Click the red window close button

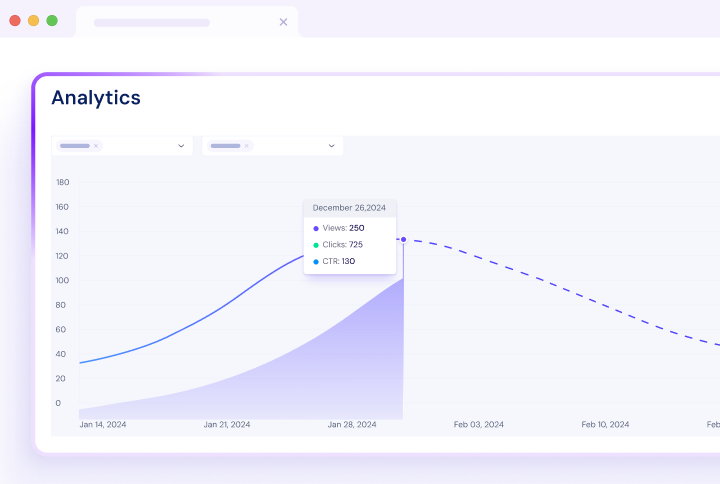tap(15, 20)
